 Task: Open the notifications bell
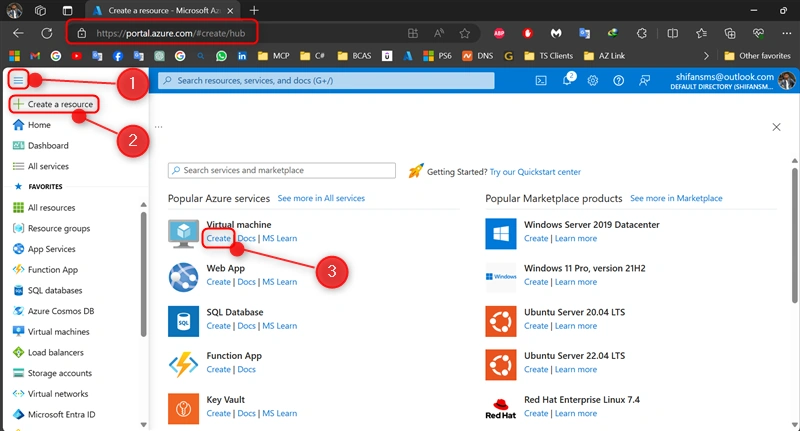point(567,80)
